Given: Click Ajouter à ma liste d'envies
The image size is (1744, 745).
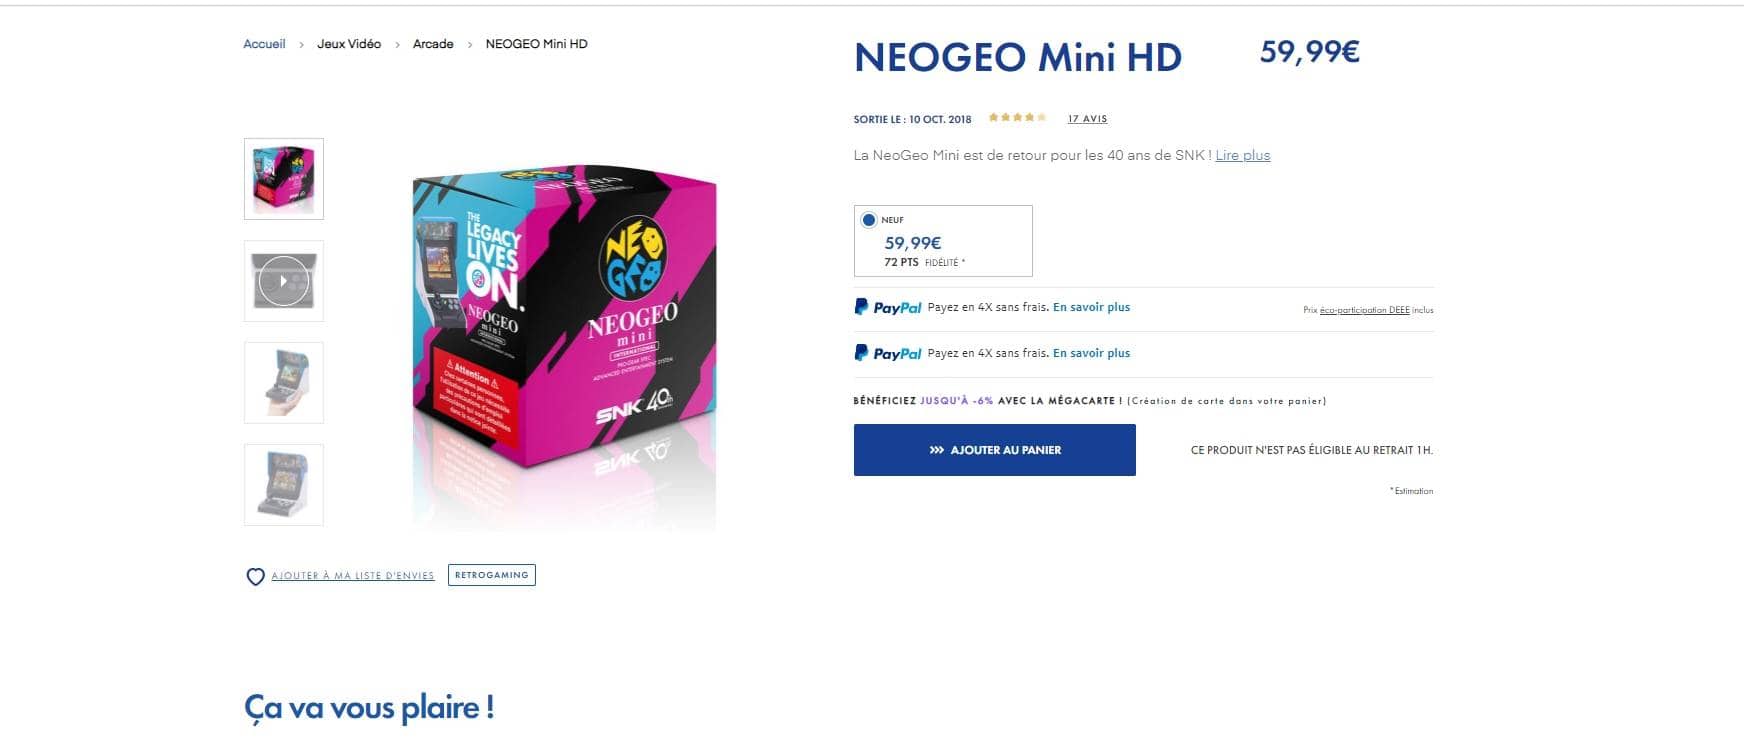Looking at the screenshot, I should (x=353, y=576).
